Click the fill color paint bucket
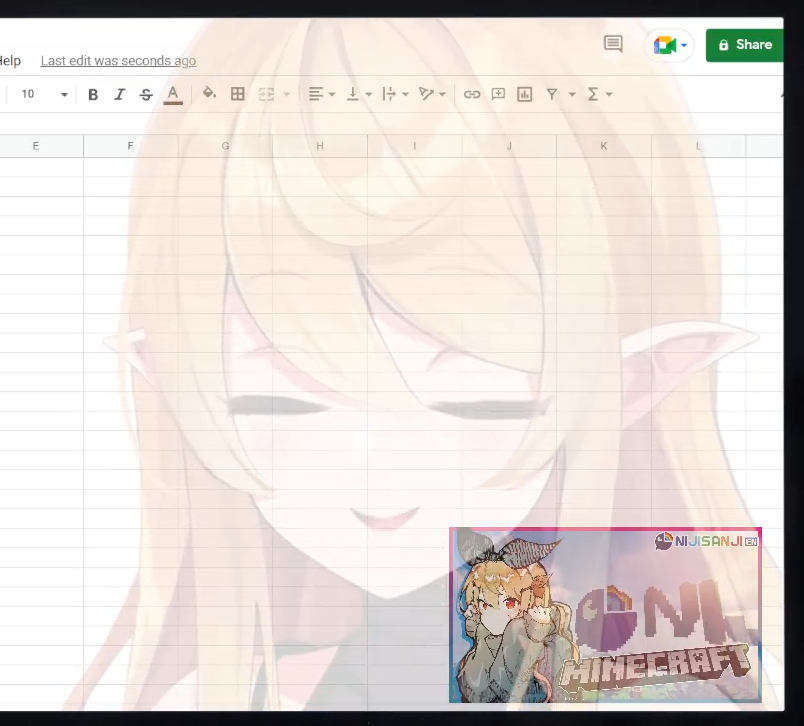 coord(209,94)
